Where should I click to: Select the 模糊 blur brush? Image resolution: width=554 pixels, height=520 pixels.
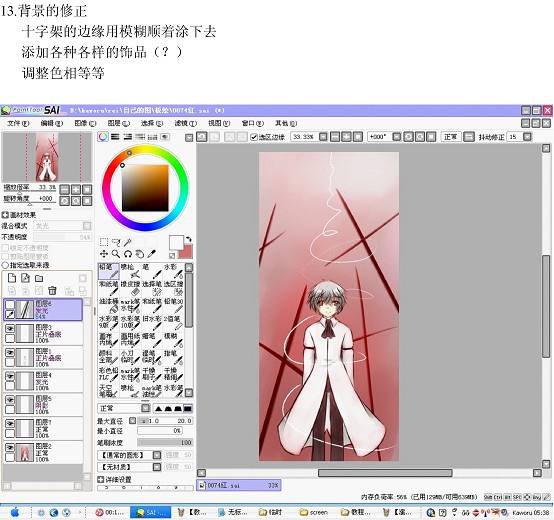tap(173, 341)
